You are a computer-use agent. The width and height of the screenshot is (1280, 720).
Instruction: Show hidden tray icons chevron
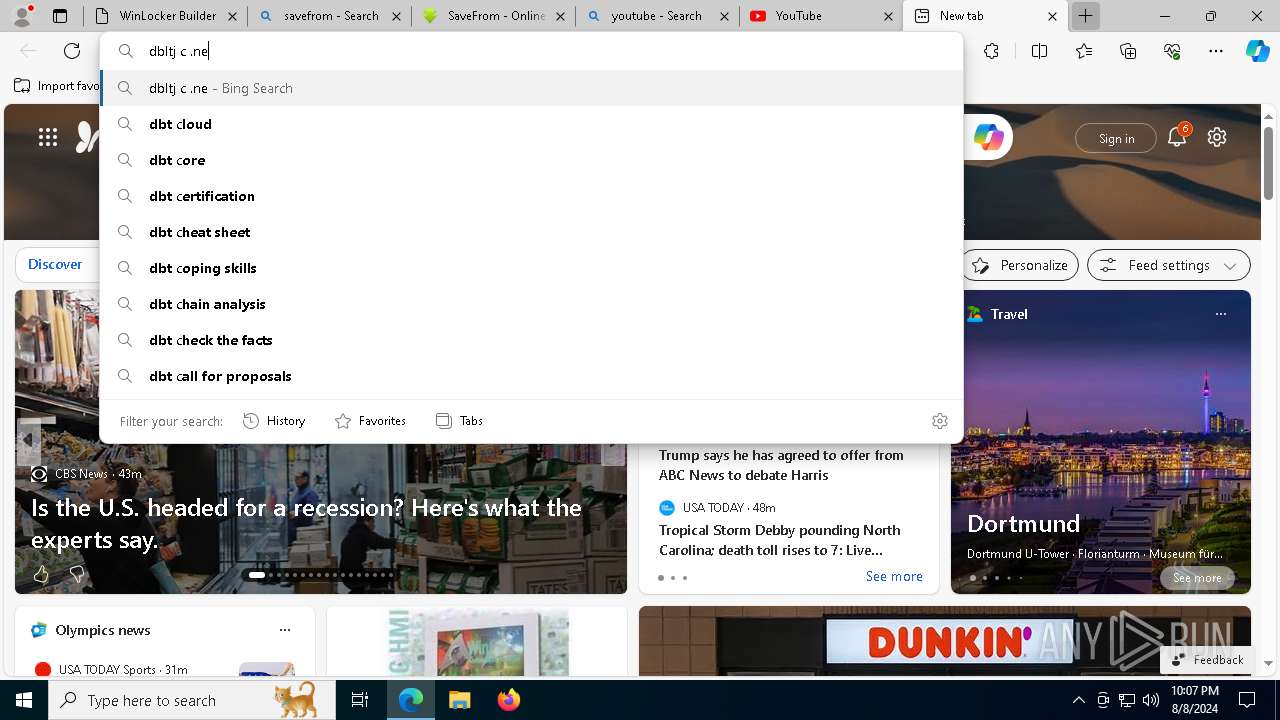(x=1078, y=700)
